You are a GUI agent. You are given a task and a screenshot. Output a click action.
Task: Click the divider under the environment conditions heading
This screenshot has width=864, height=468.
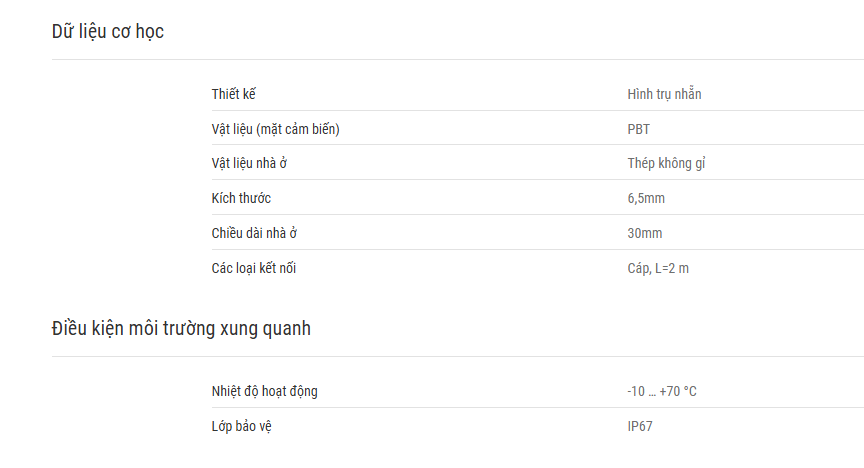[x=458, y=357]
